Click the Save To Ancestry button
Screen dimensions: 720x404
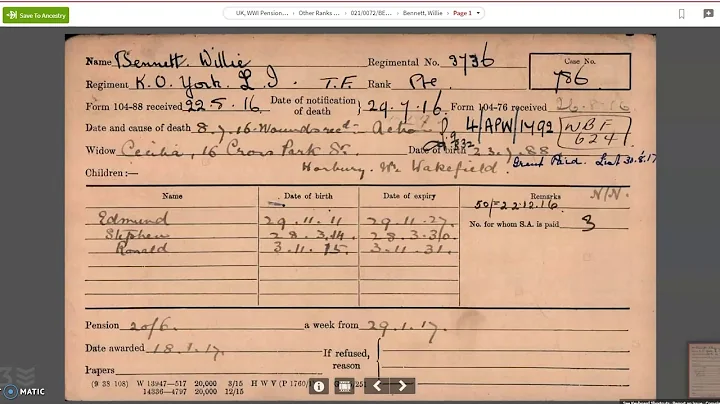pos(36,15)
